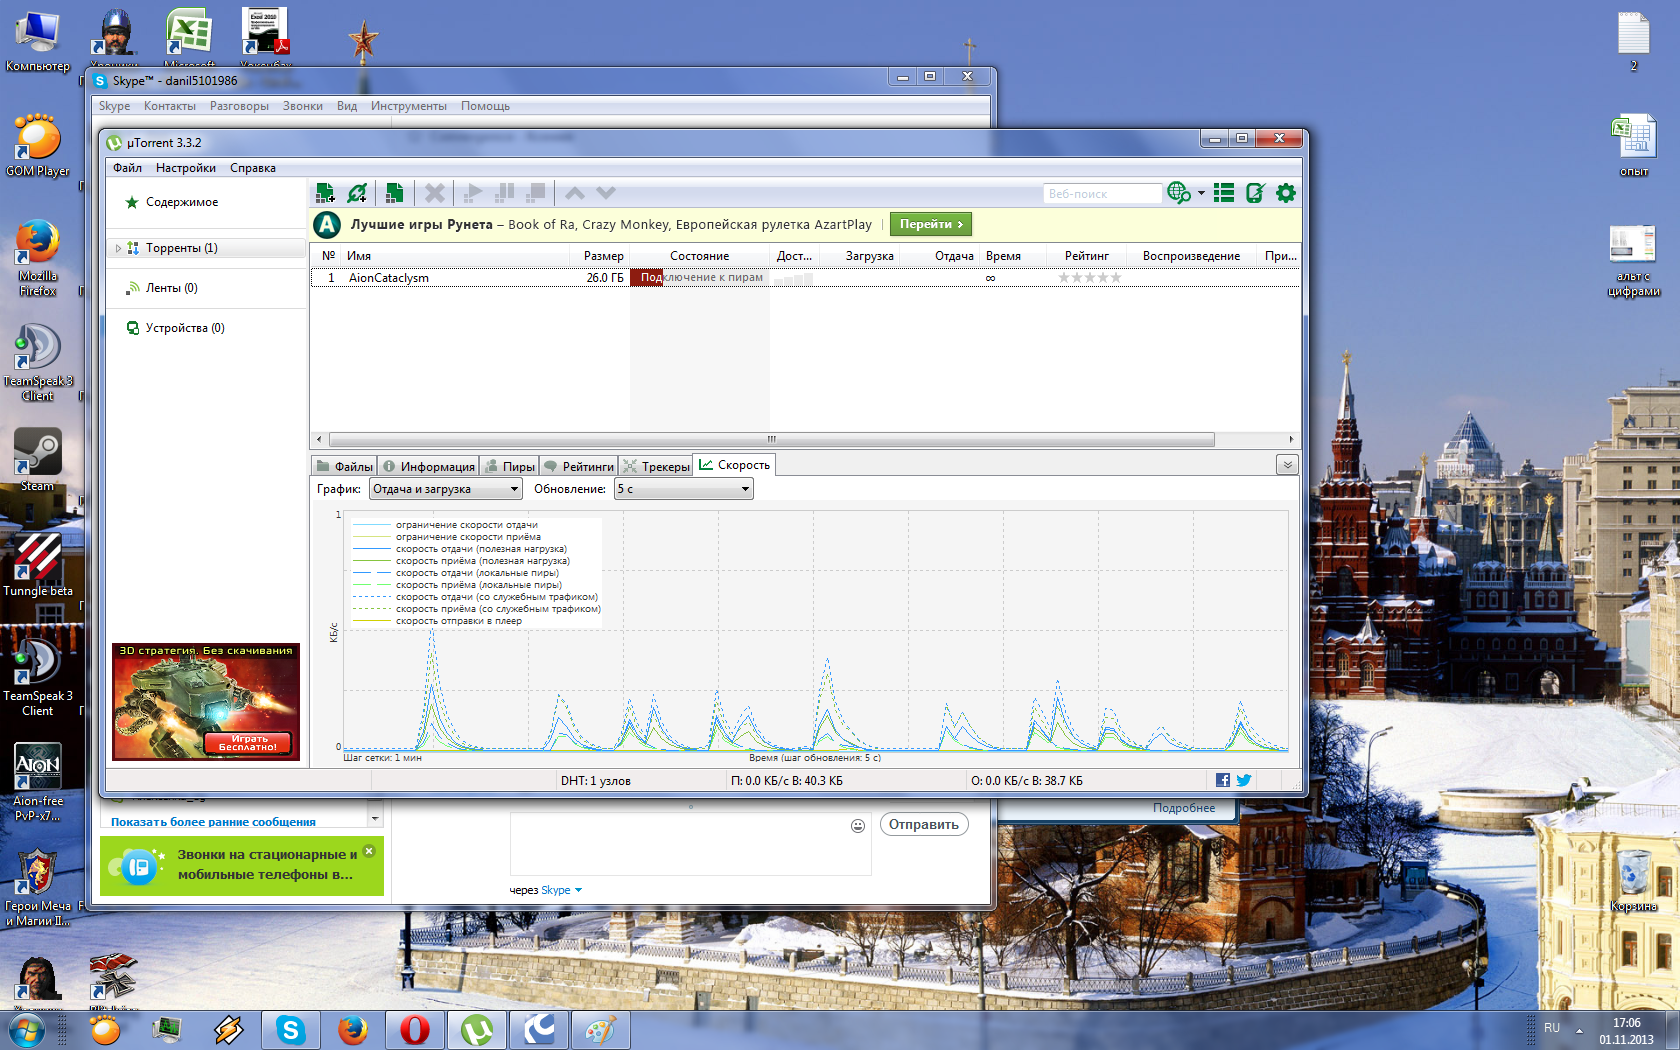Click the Pause torrent icon
Viewport: 1680px width, 1050px height.
click(x=505, y=193)
